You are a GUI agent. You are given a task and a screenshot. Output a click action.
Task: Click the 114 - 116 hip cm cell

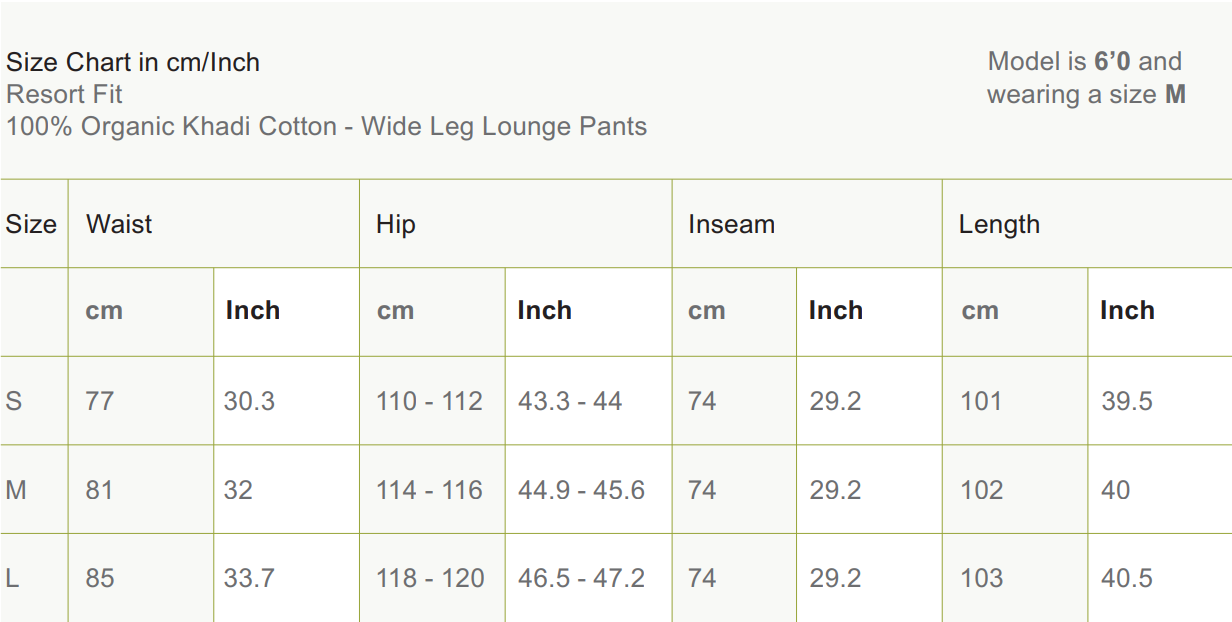[429, 490]
